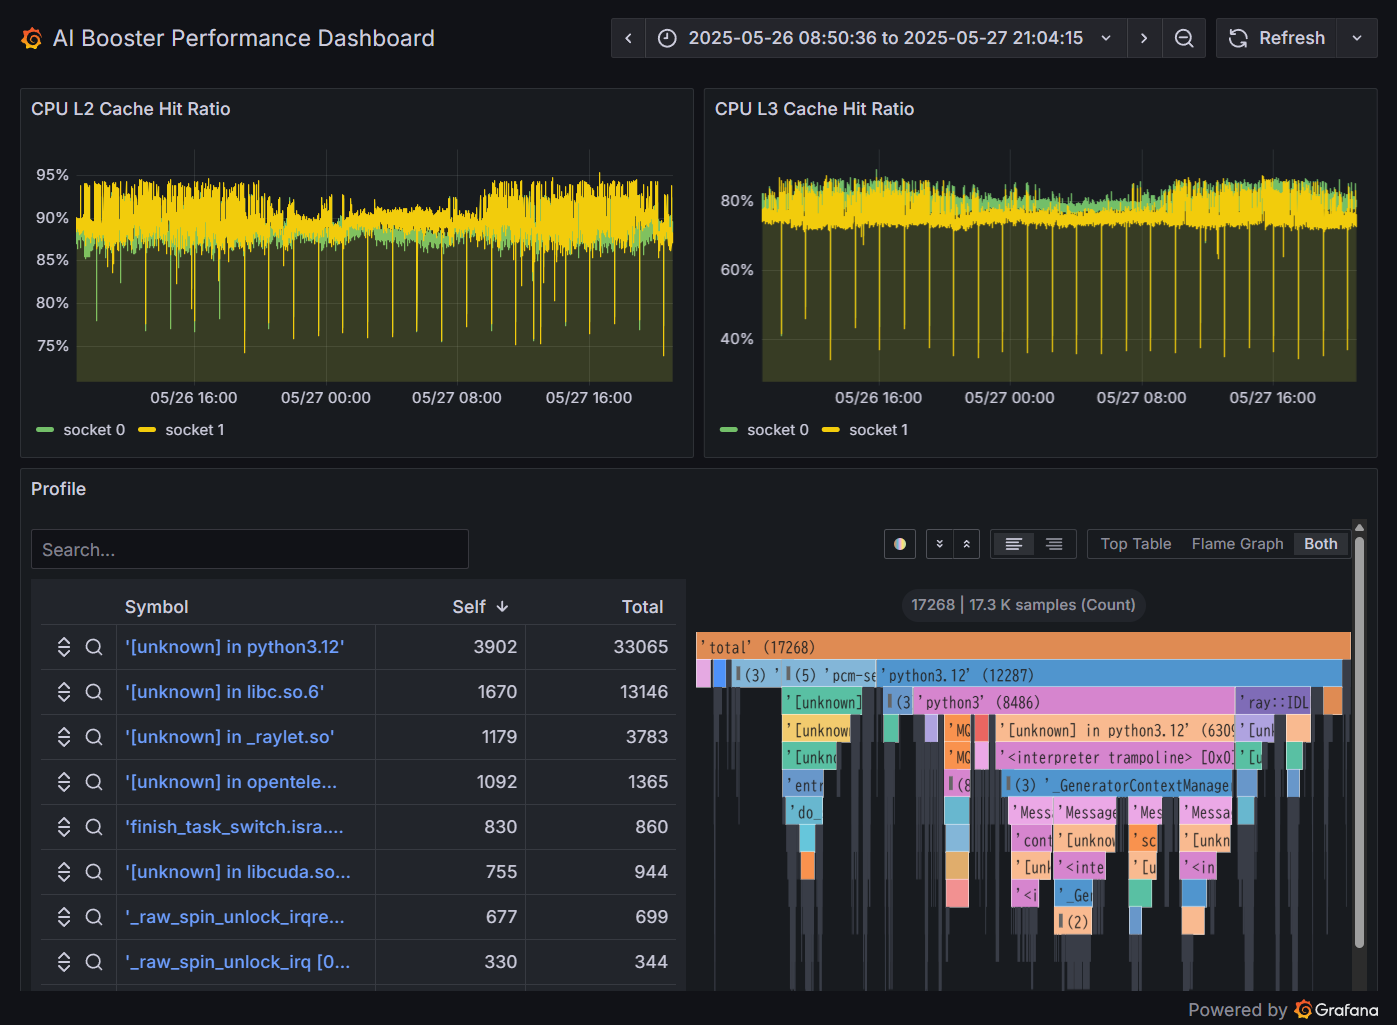Viewport: 1397px width, 1025px height.
Task: Click AI Booster Performance Dashboard title
Action: (243, 38)
